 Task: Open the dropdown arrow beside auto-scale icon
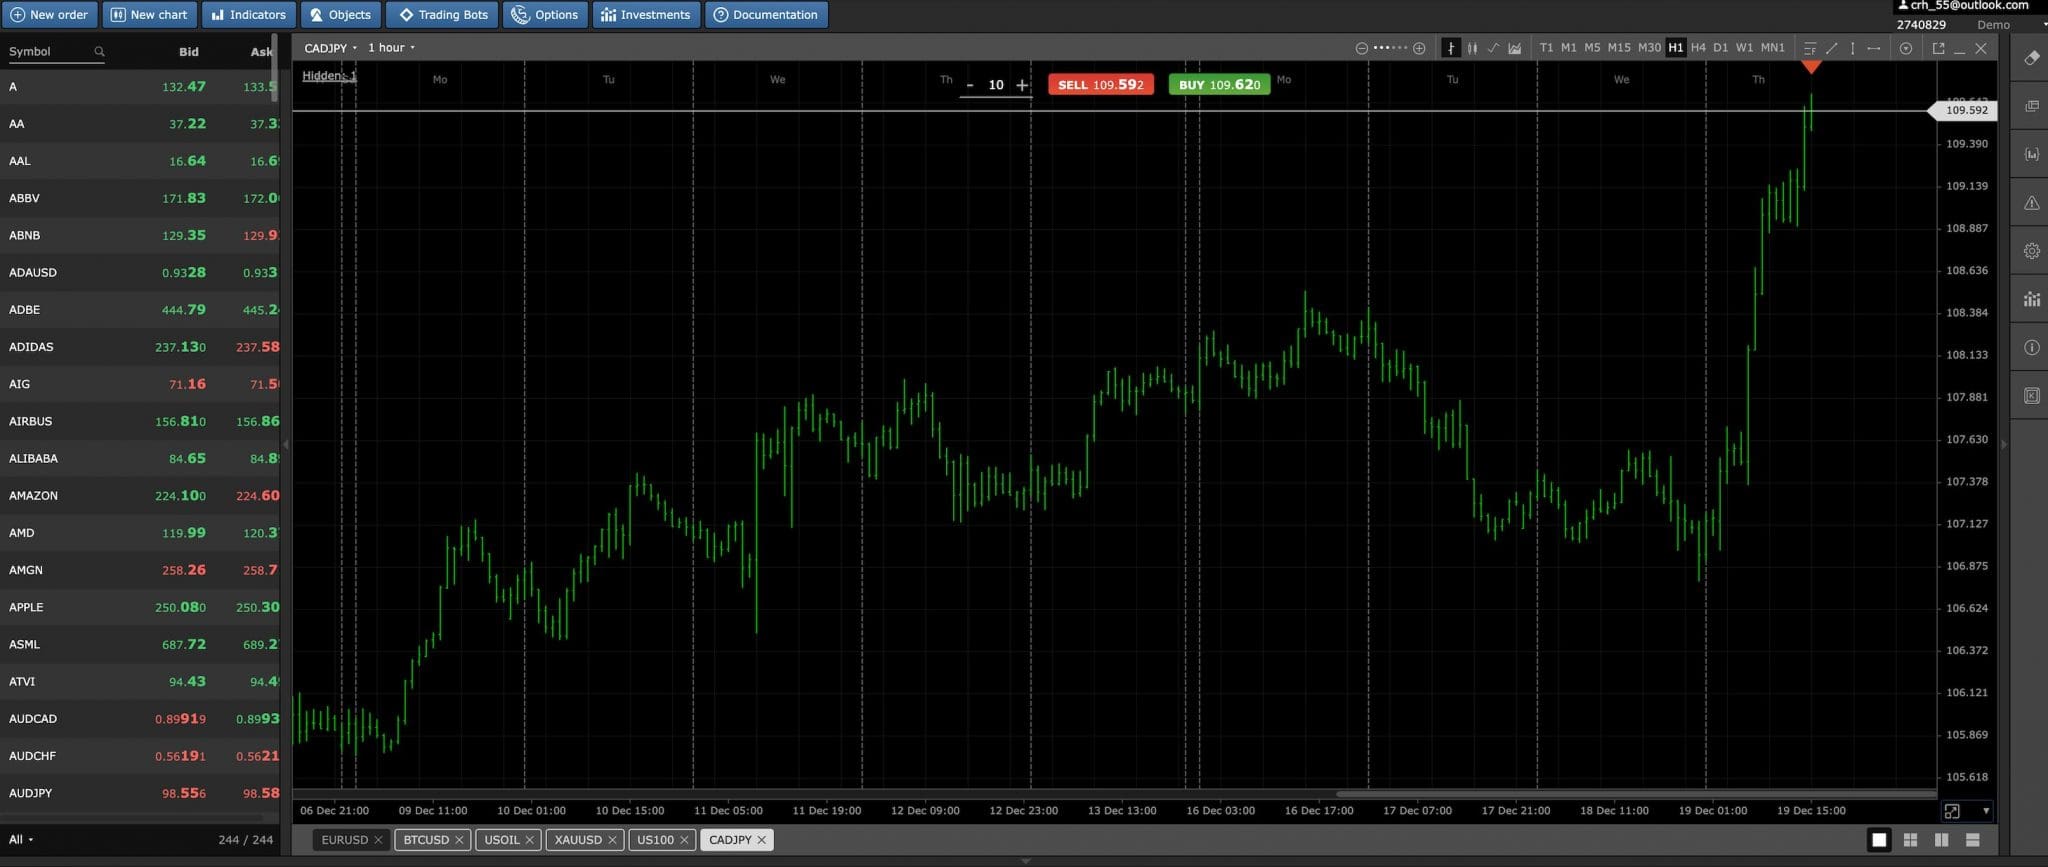pyautogui.click(x=1985, y=811)
